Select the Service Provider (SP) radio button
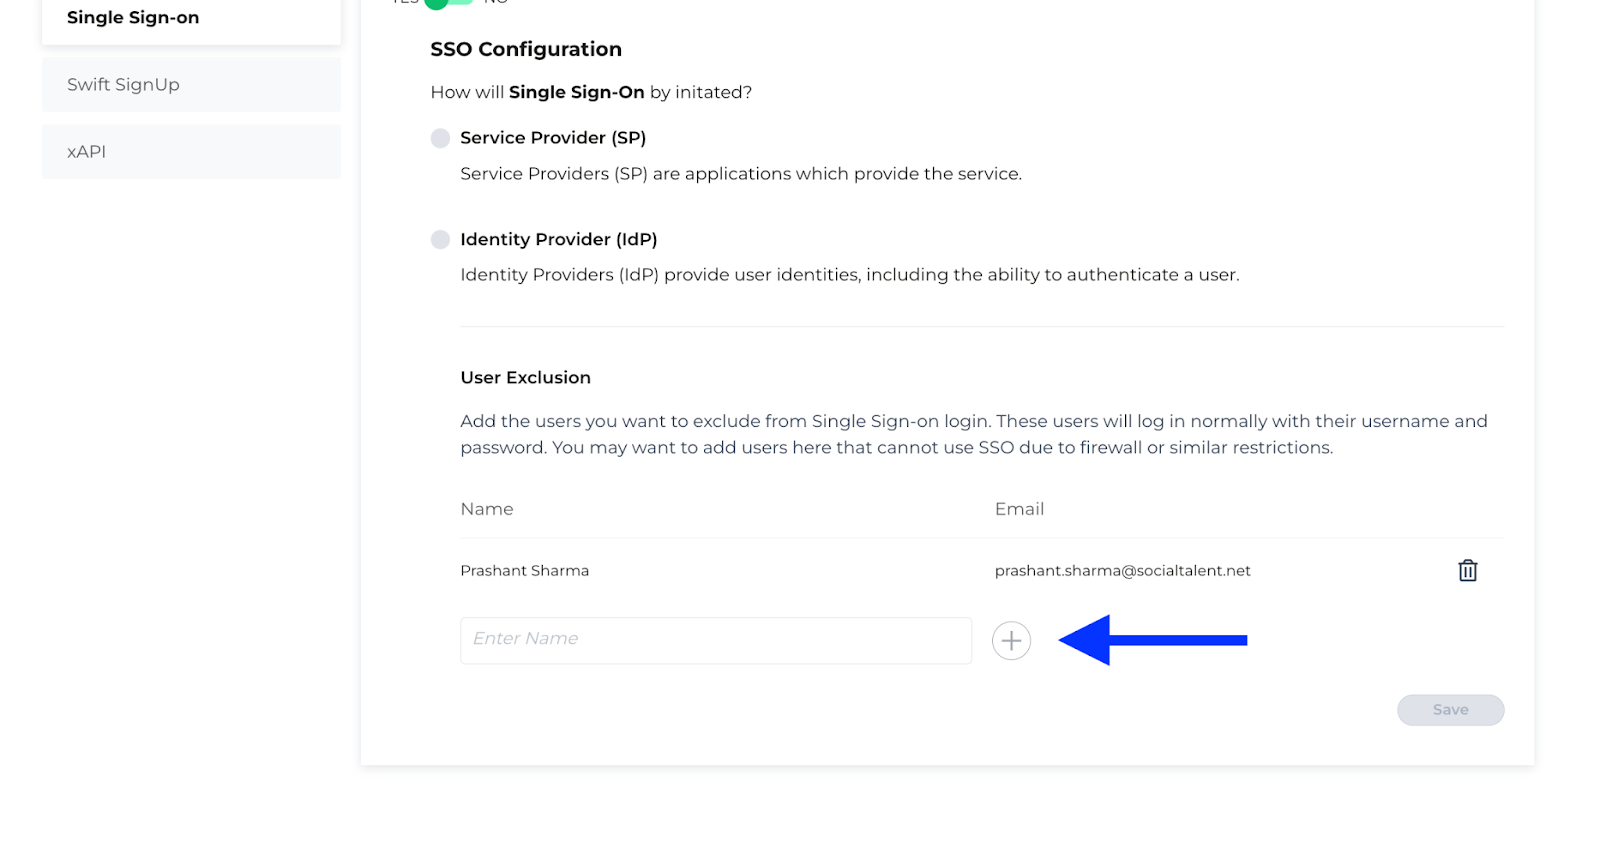Image resolution: width=1600 pixels, height=845 pixels. click(x=440, y=138)
